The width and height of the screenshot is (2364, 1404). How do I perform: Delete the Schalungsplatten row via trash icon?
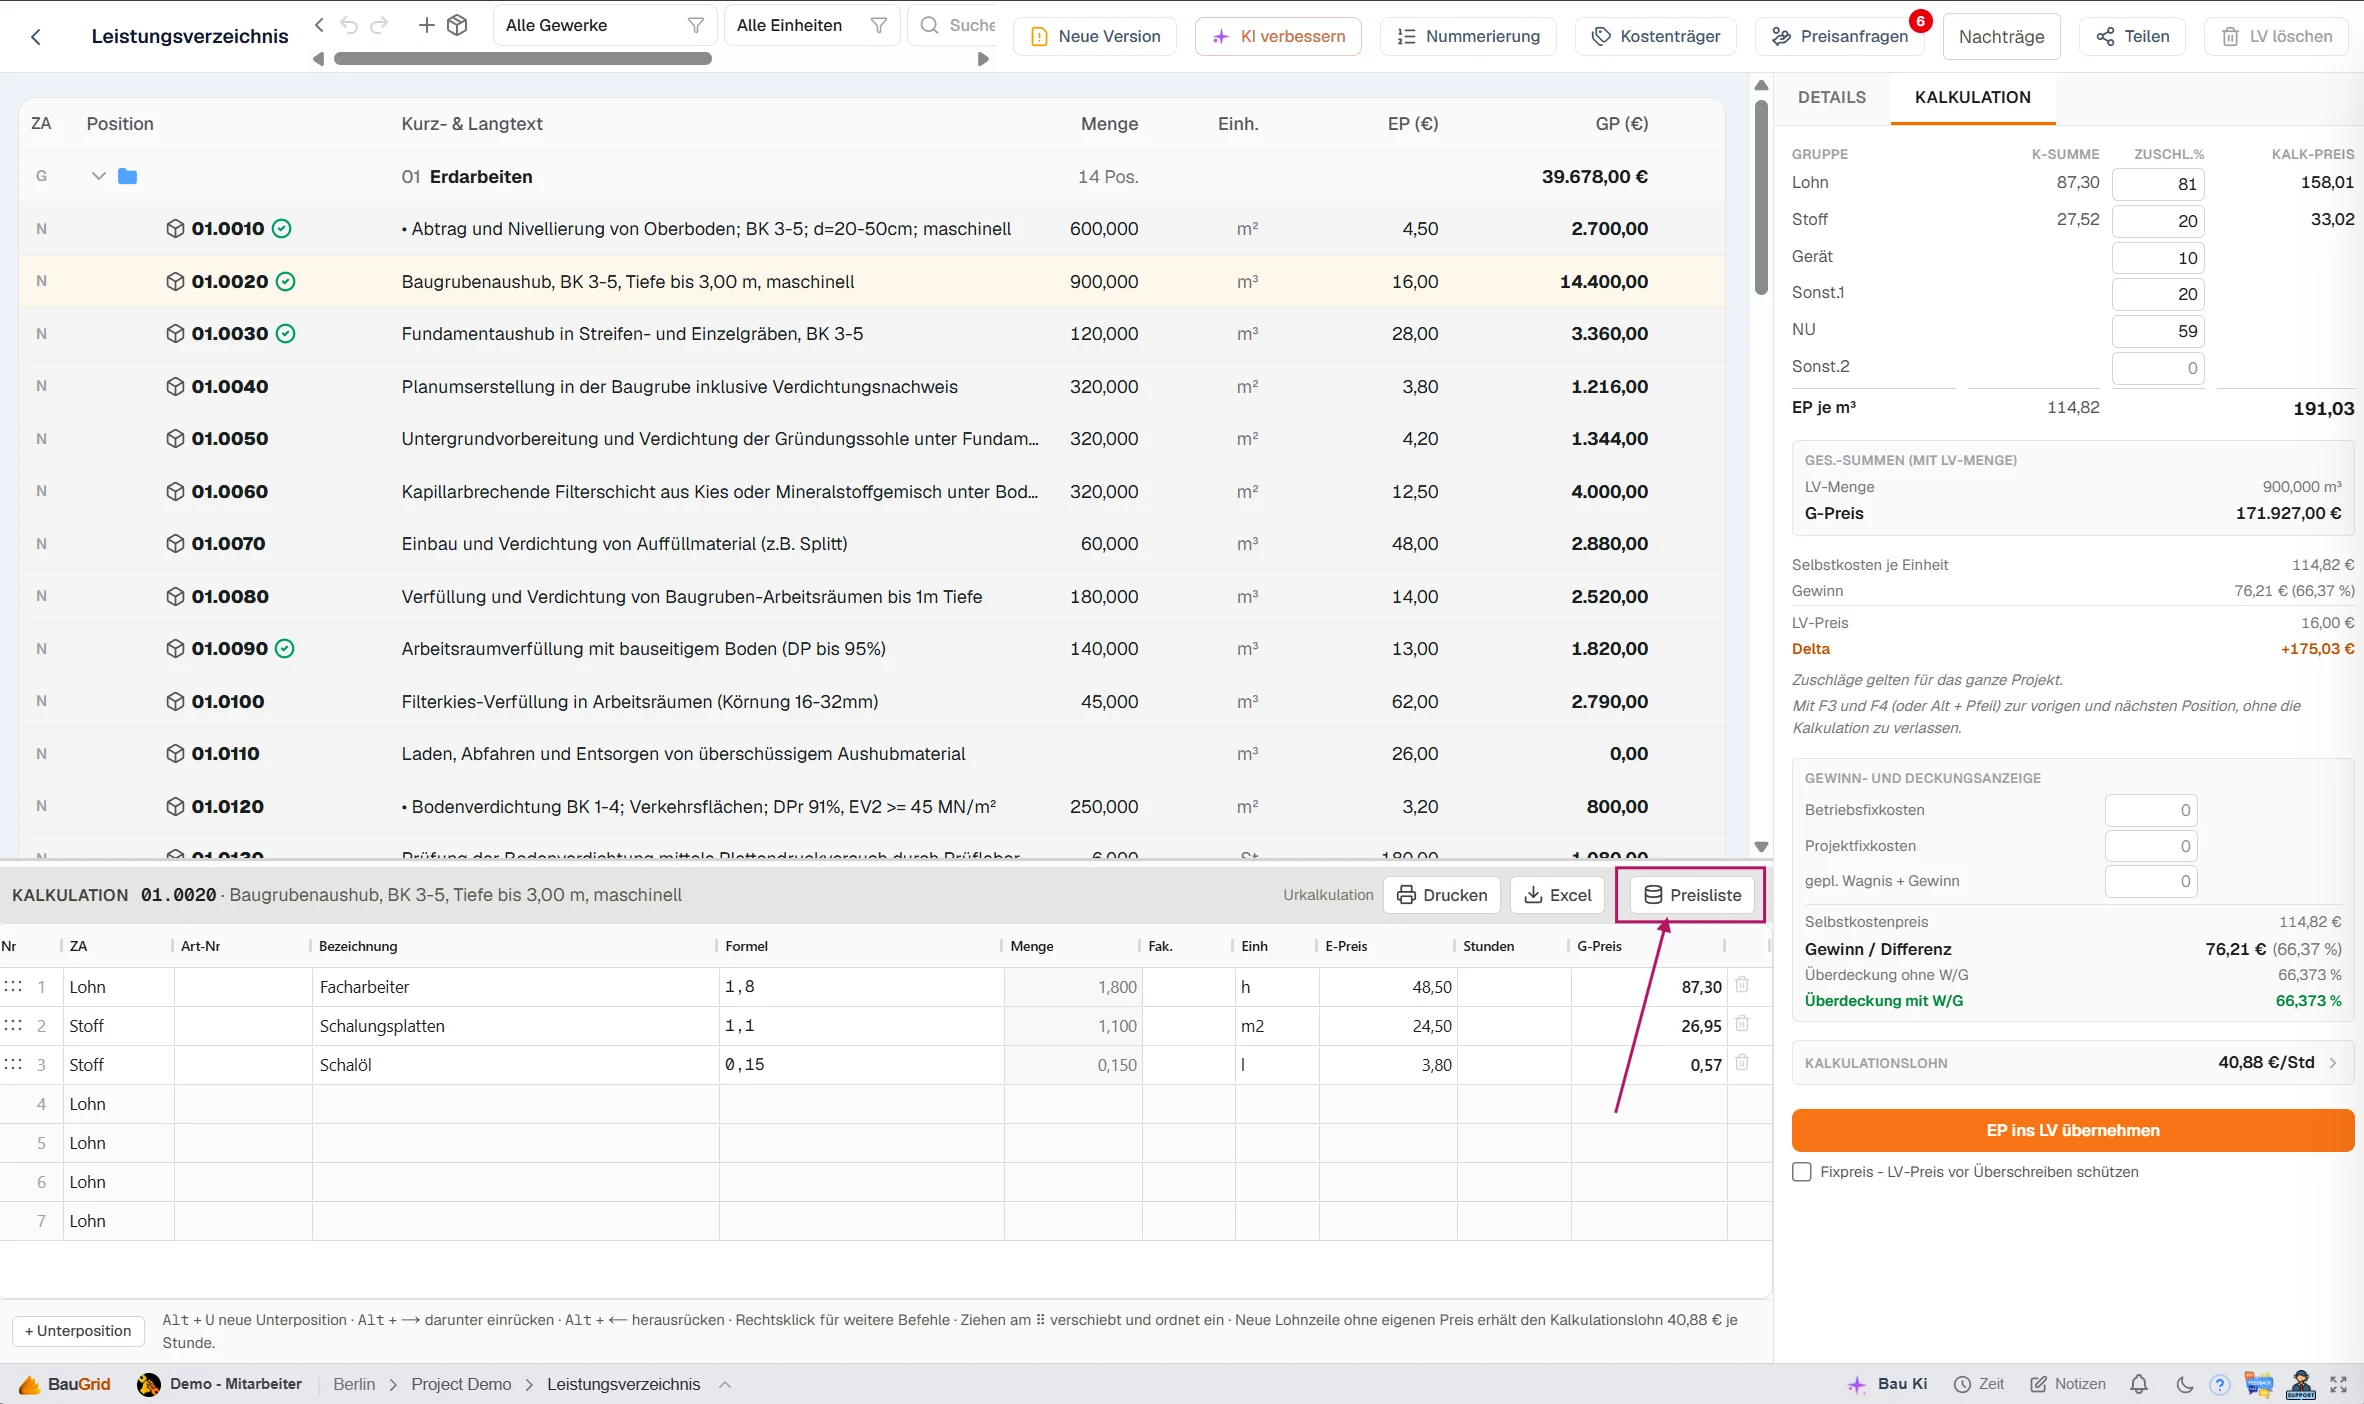[1742, 1024]
